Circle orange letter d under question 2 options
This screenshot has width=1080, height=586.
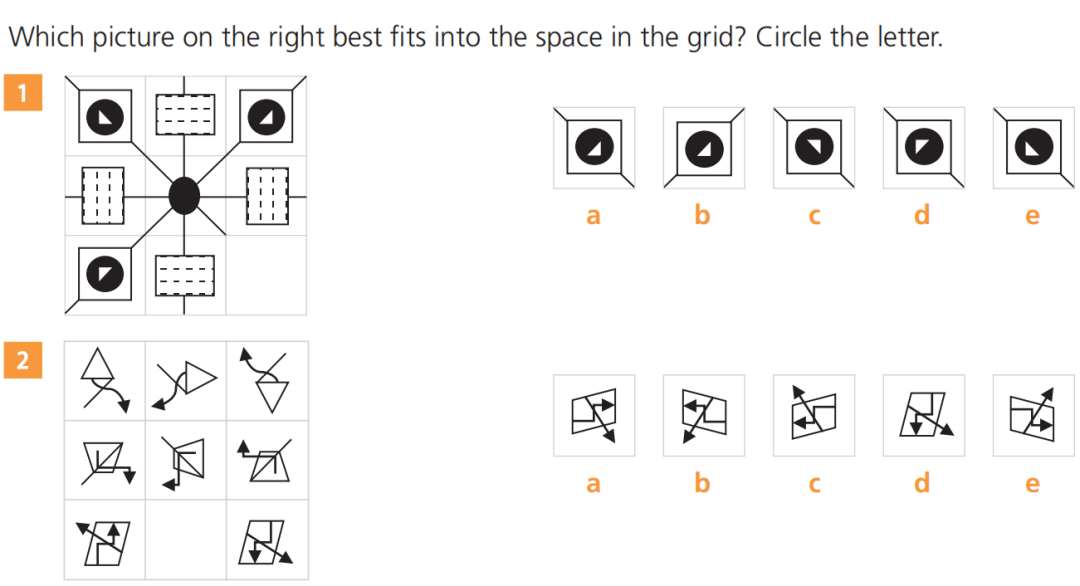(x=923, y=484)
